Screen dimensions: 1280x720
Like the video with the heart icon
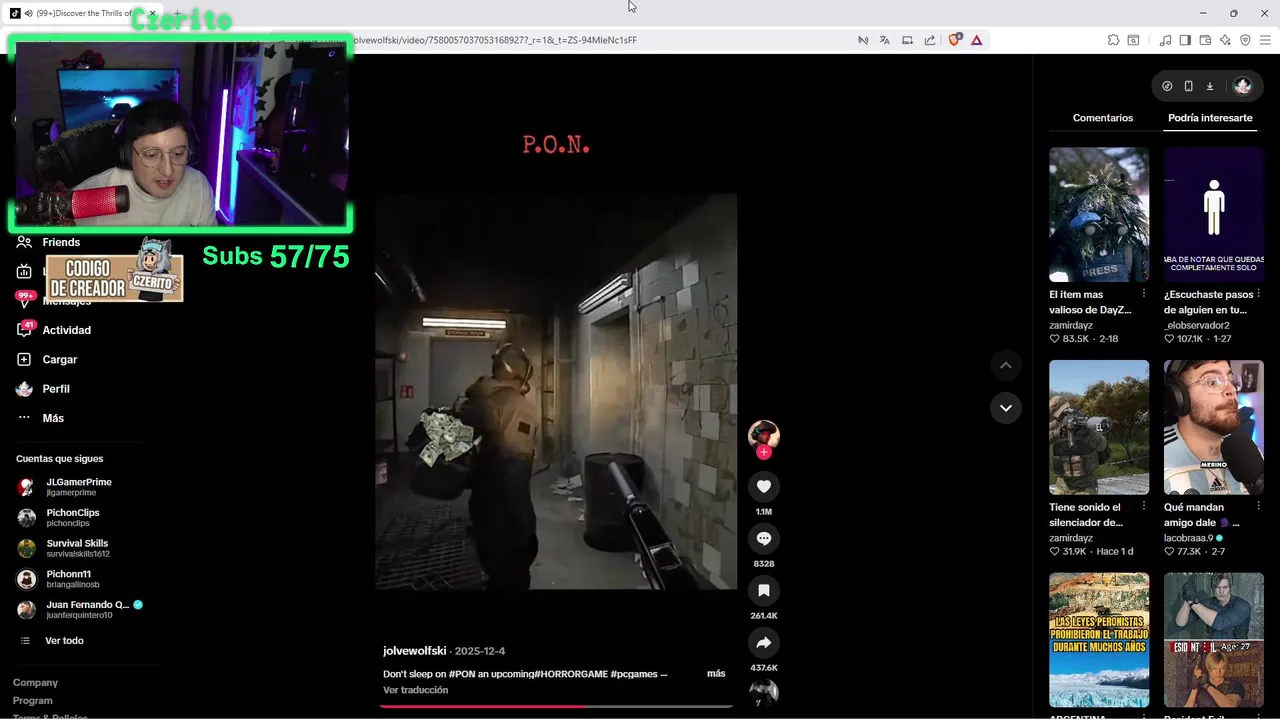coord(764,486)
